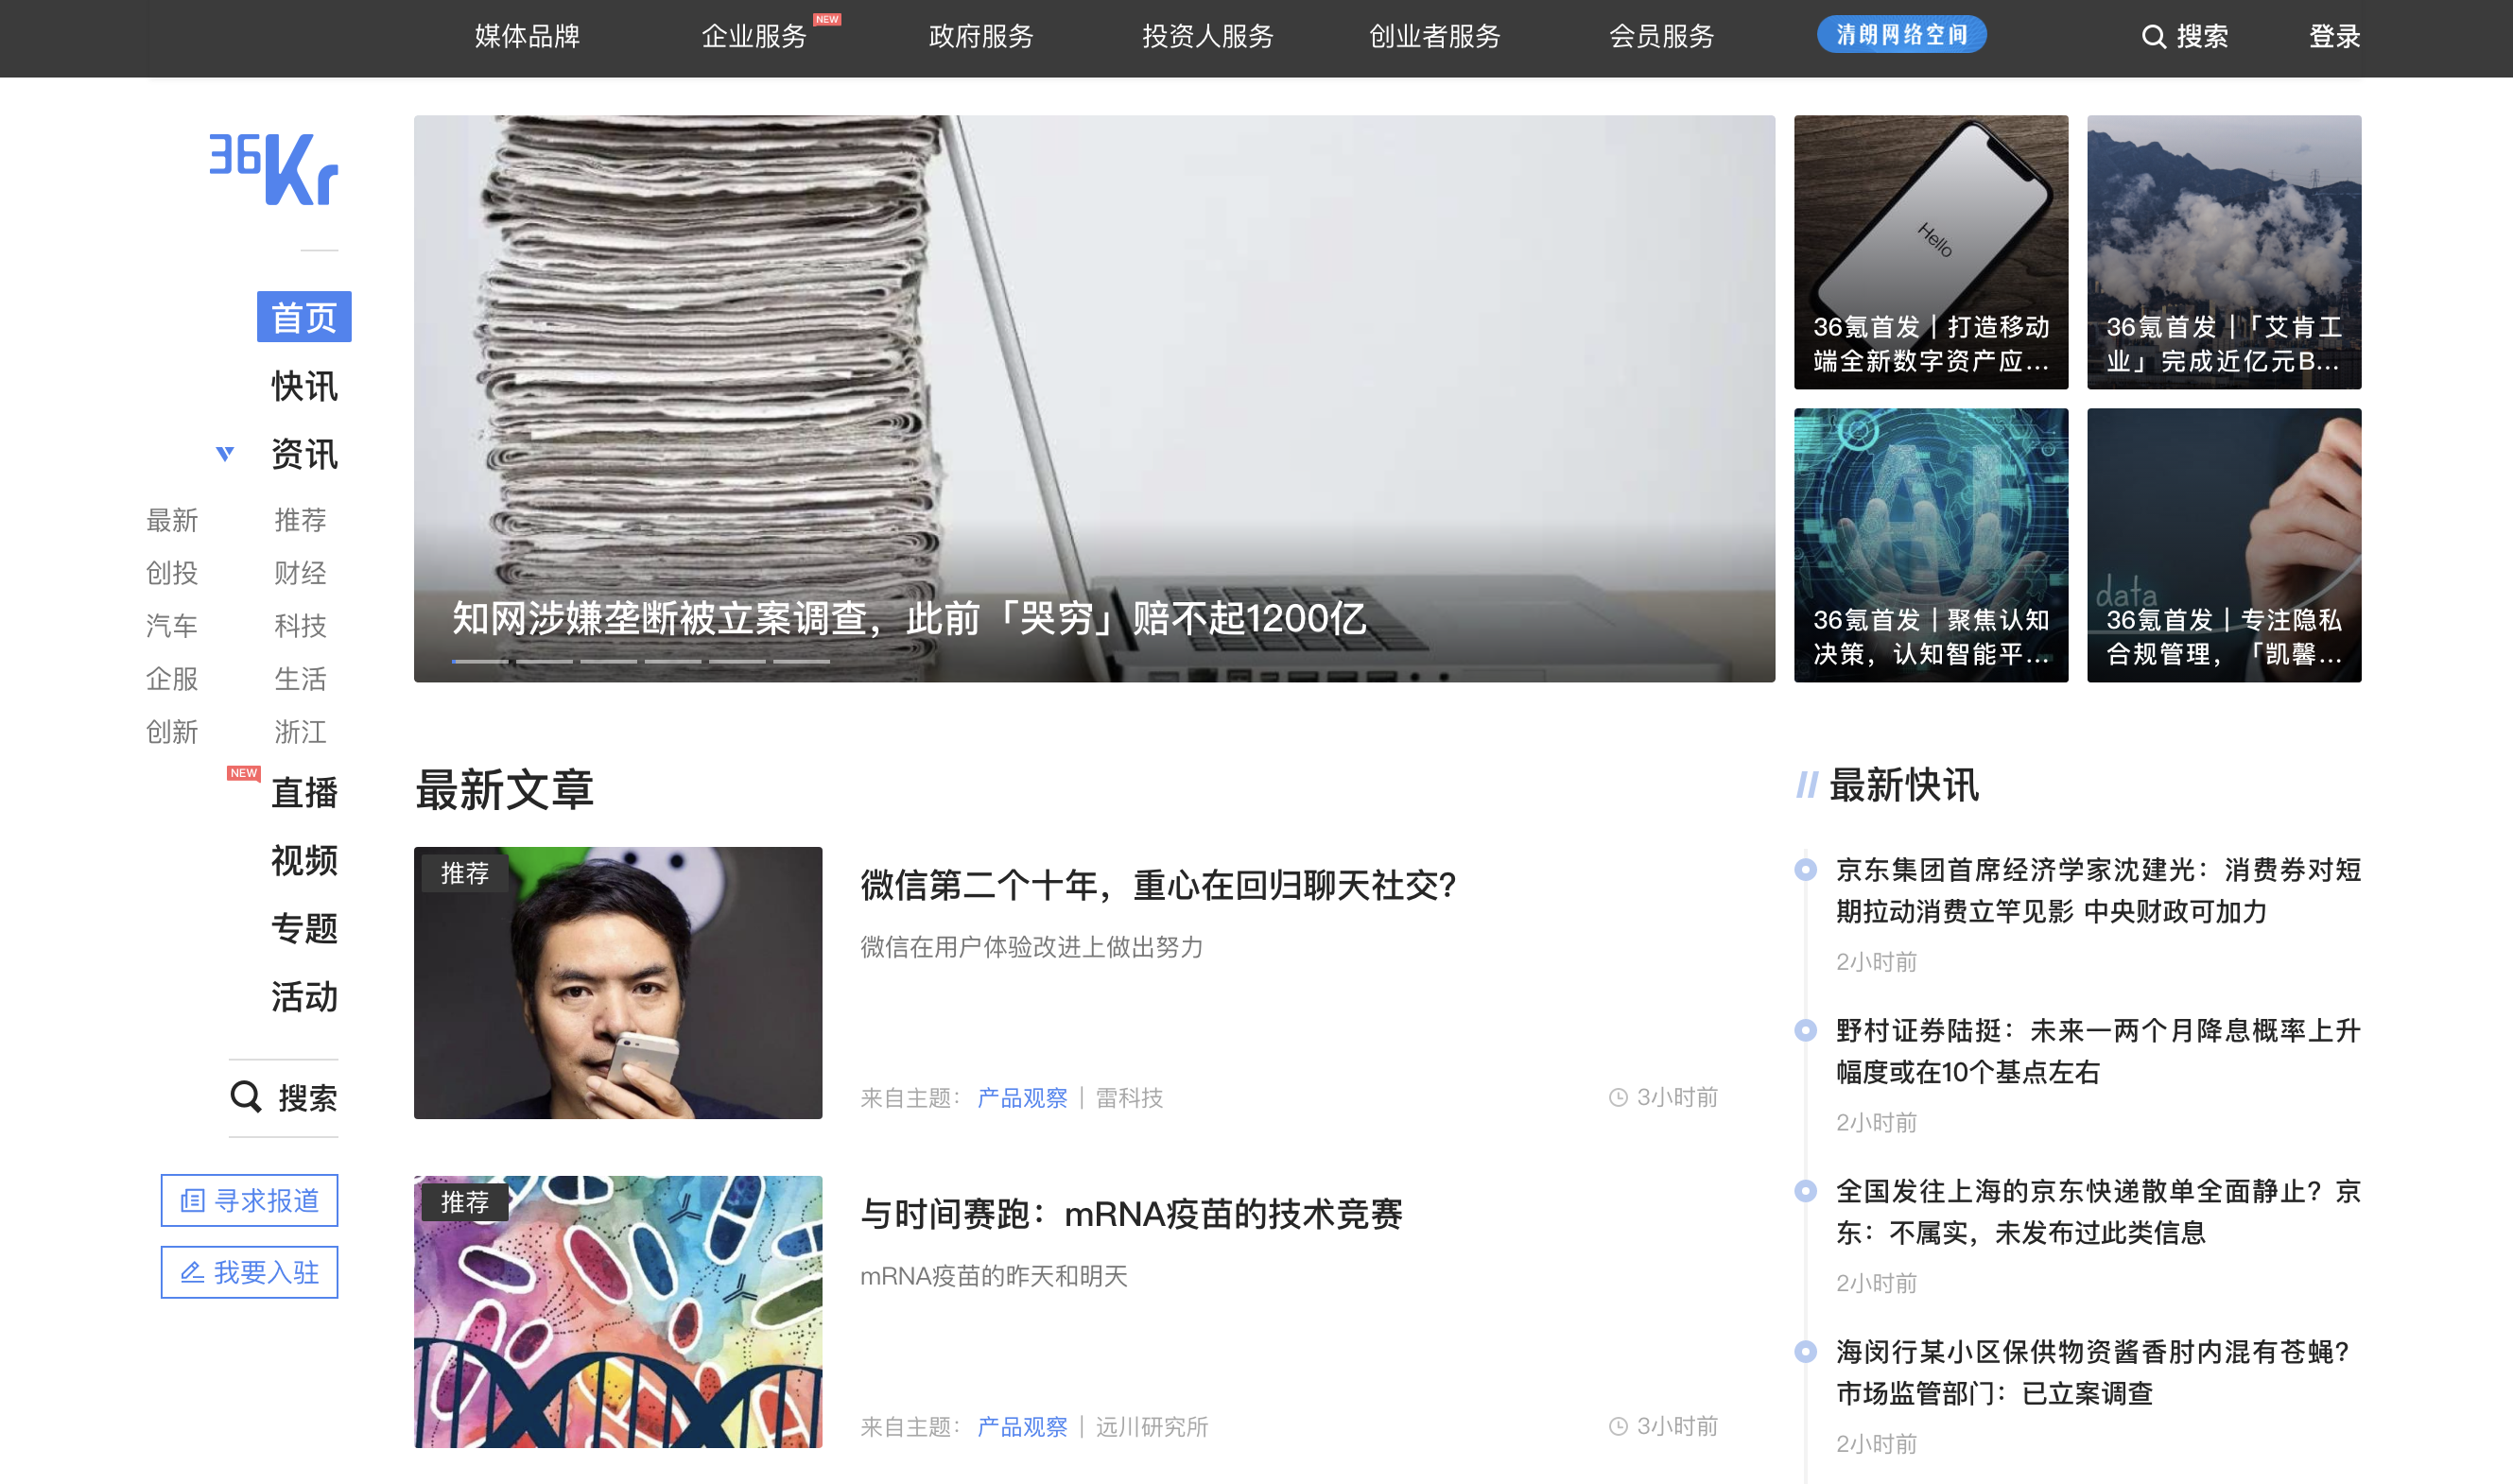
Task: Open the 专注隐私合规管理 card
Action: tap(2224, 545)
